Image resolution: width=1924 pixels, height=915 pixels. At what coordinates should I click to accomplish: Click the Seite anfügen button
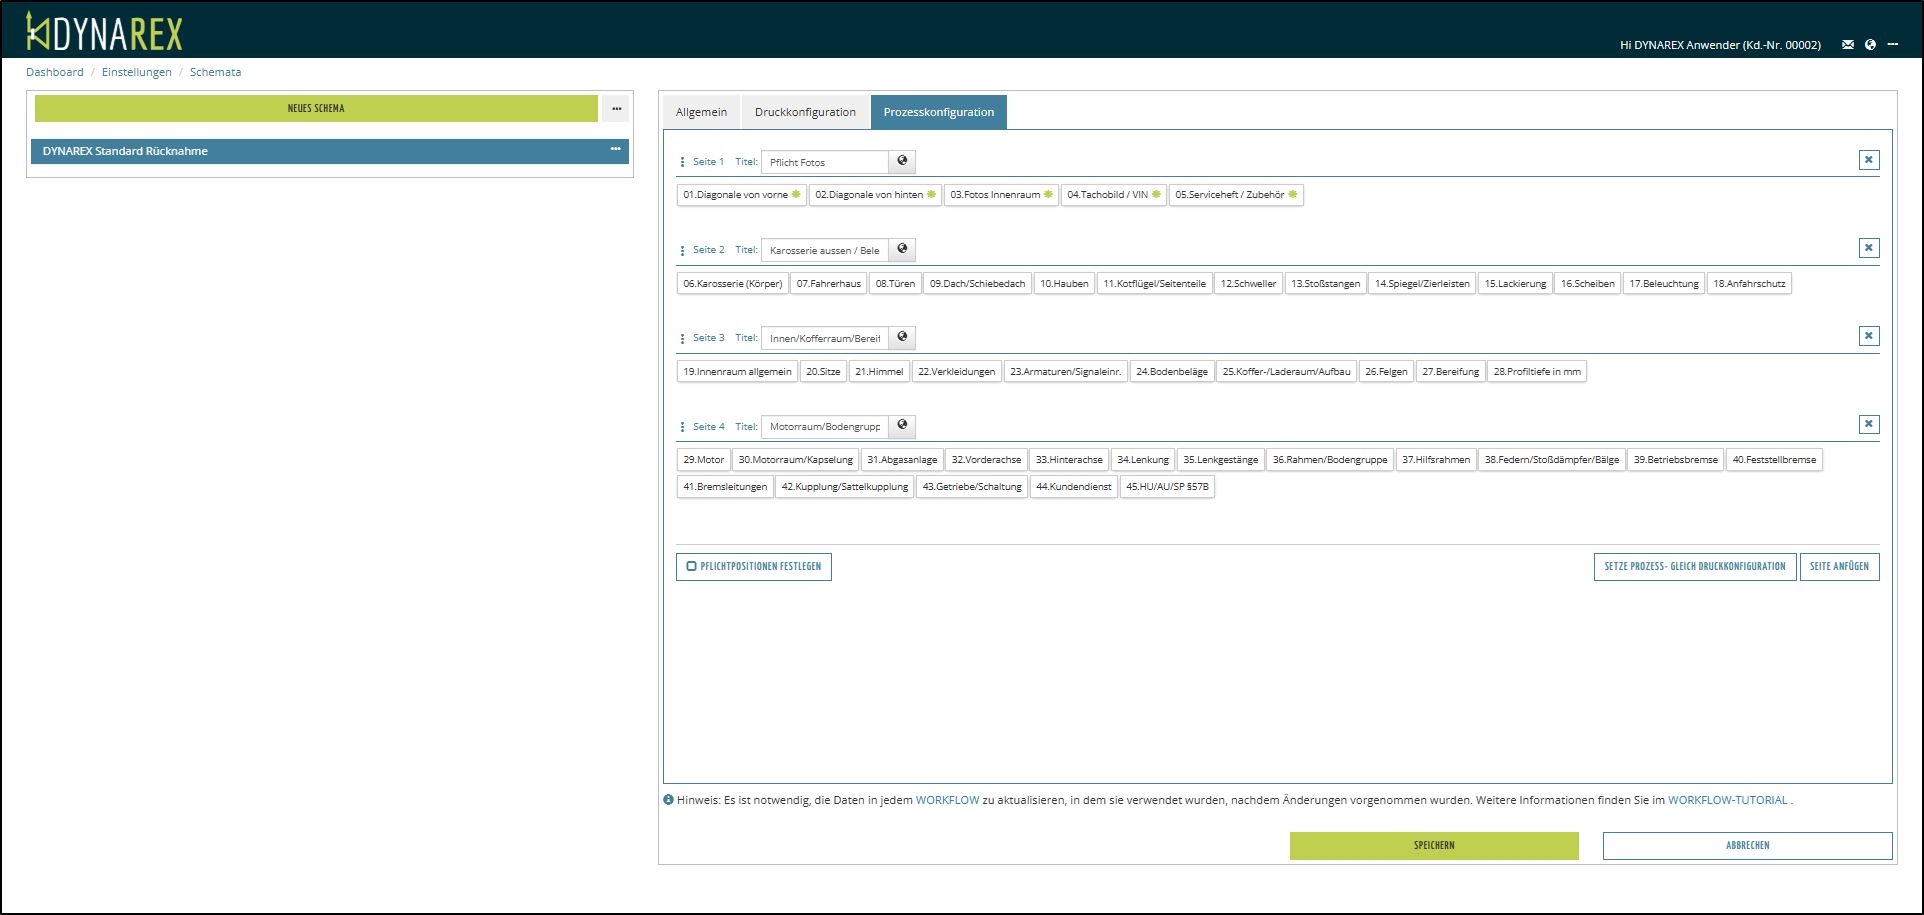pos(1839,567)
